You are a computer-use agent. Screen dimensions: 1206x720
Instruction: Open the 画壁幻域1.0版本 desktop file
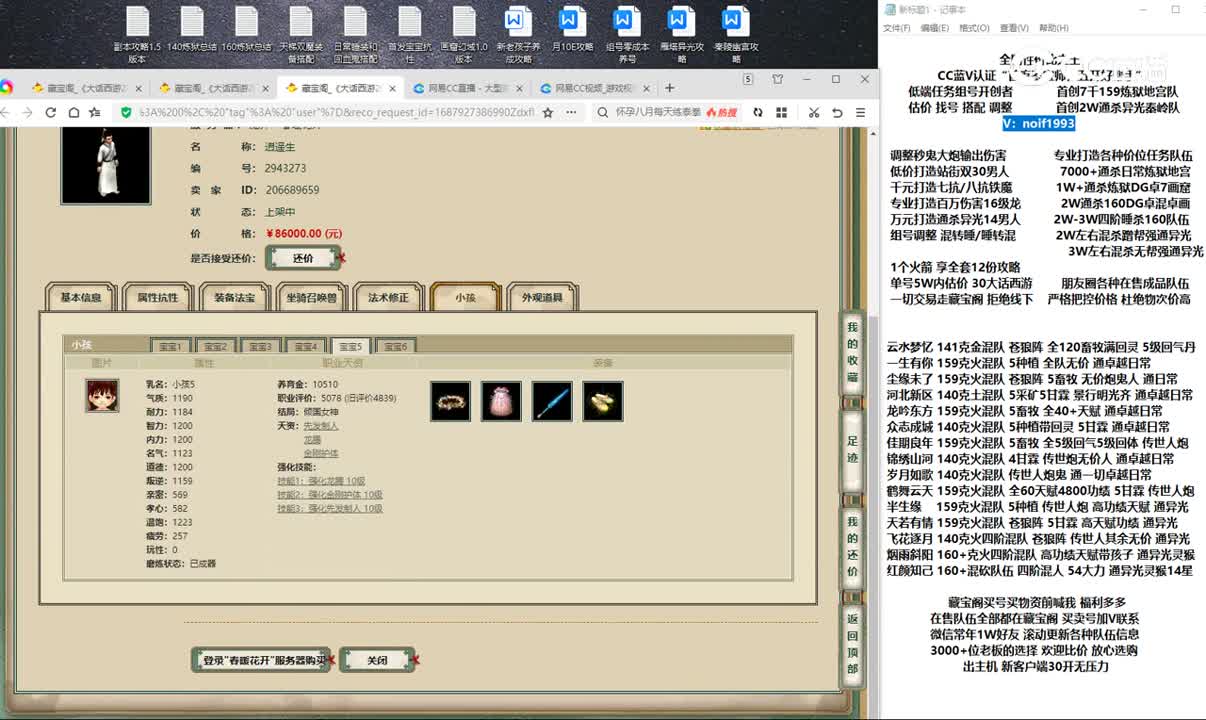point(464,34)
